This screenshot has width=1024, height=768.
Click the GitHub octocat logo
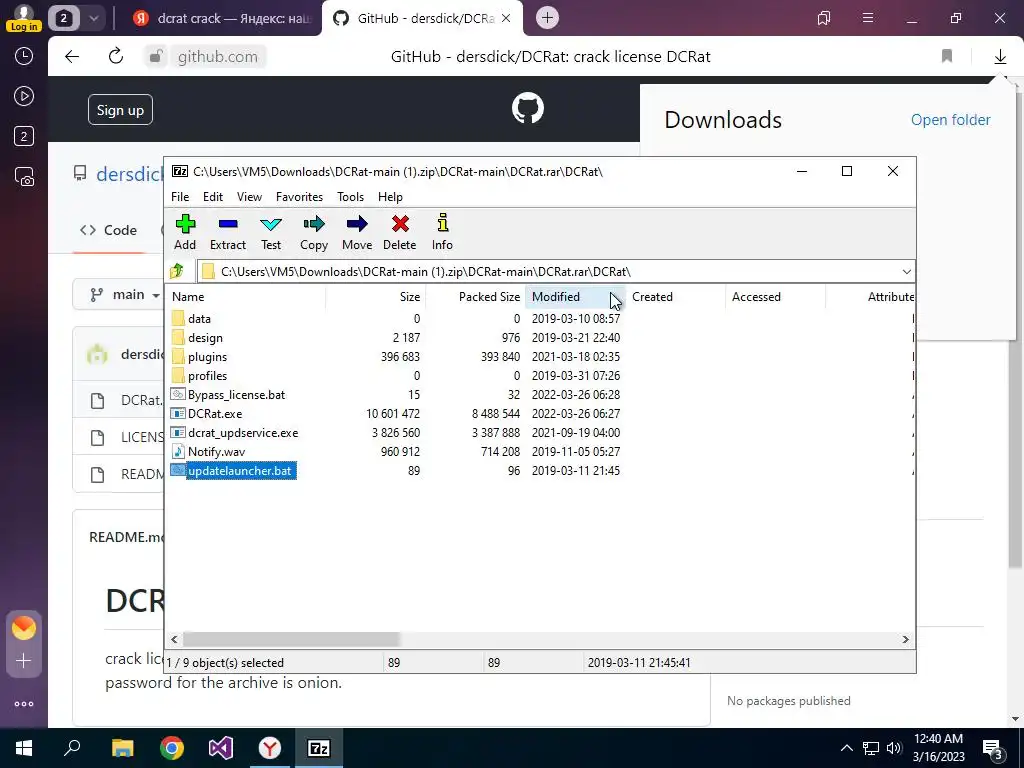pyautogui.click(x=528, y=108)
